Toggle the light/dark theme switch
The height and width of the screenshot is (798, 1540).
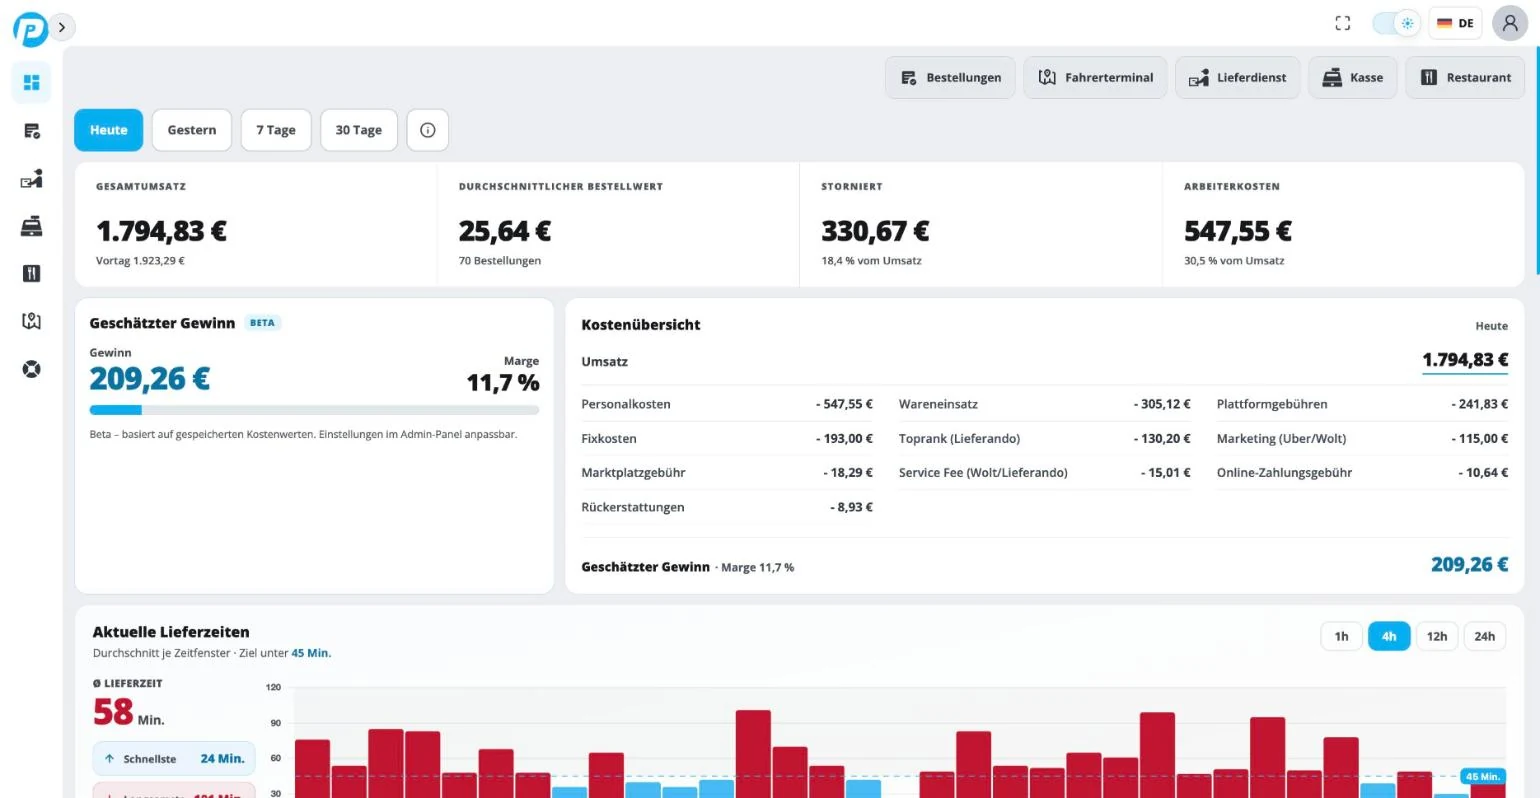[x=1397, y=23]
